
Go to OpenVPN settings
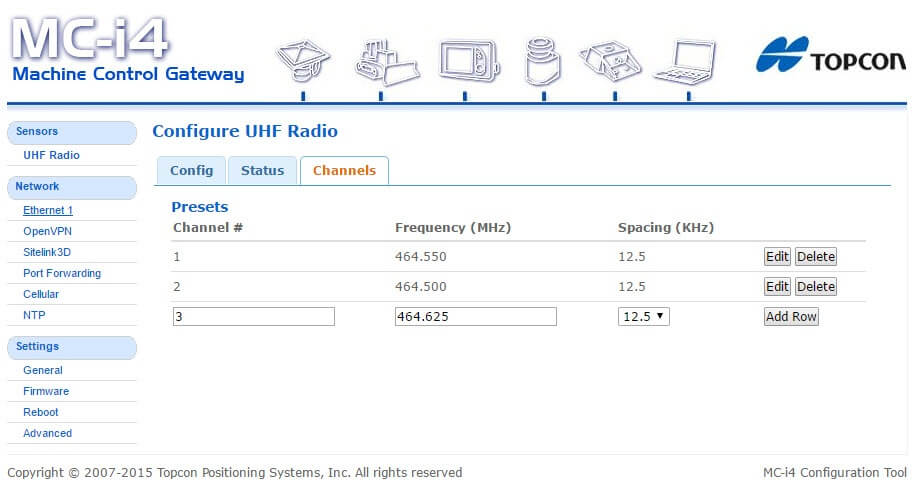point(47,231)
